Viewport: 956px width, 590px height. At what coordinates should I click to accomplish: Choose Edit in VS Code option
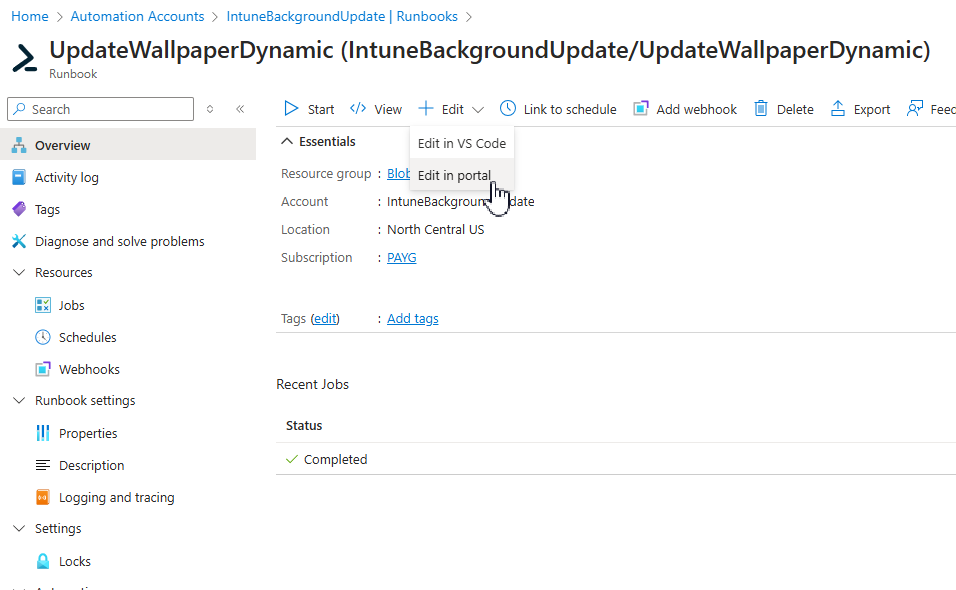point(461,143)
